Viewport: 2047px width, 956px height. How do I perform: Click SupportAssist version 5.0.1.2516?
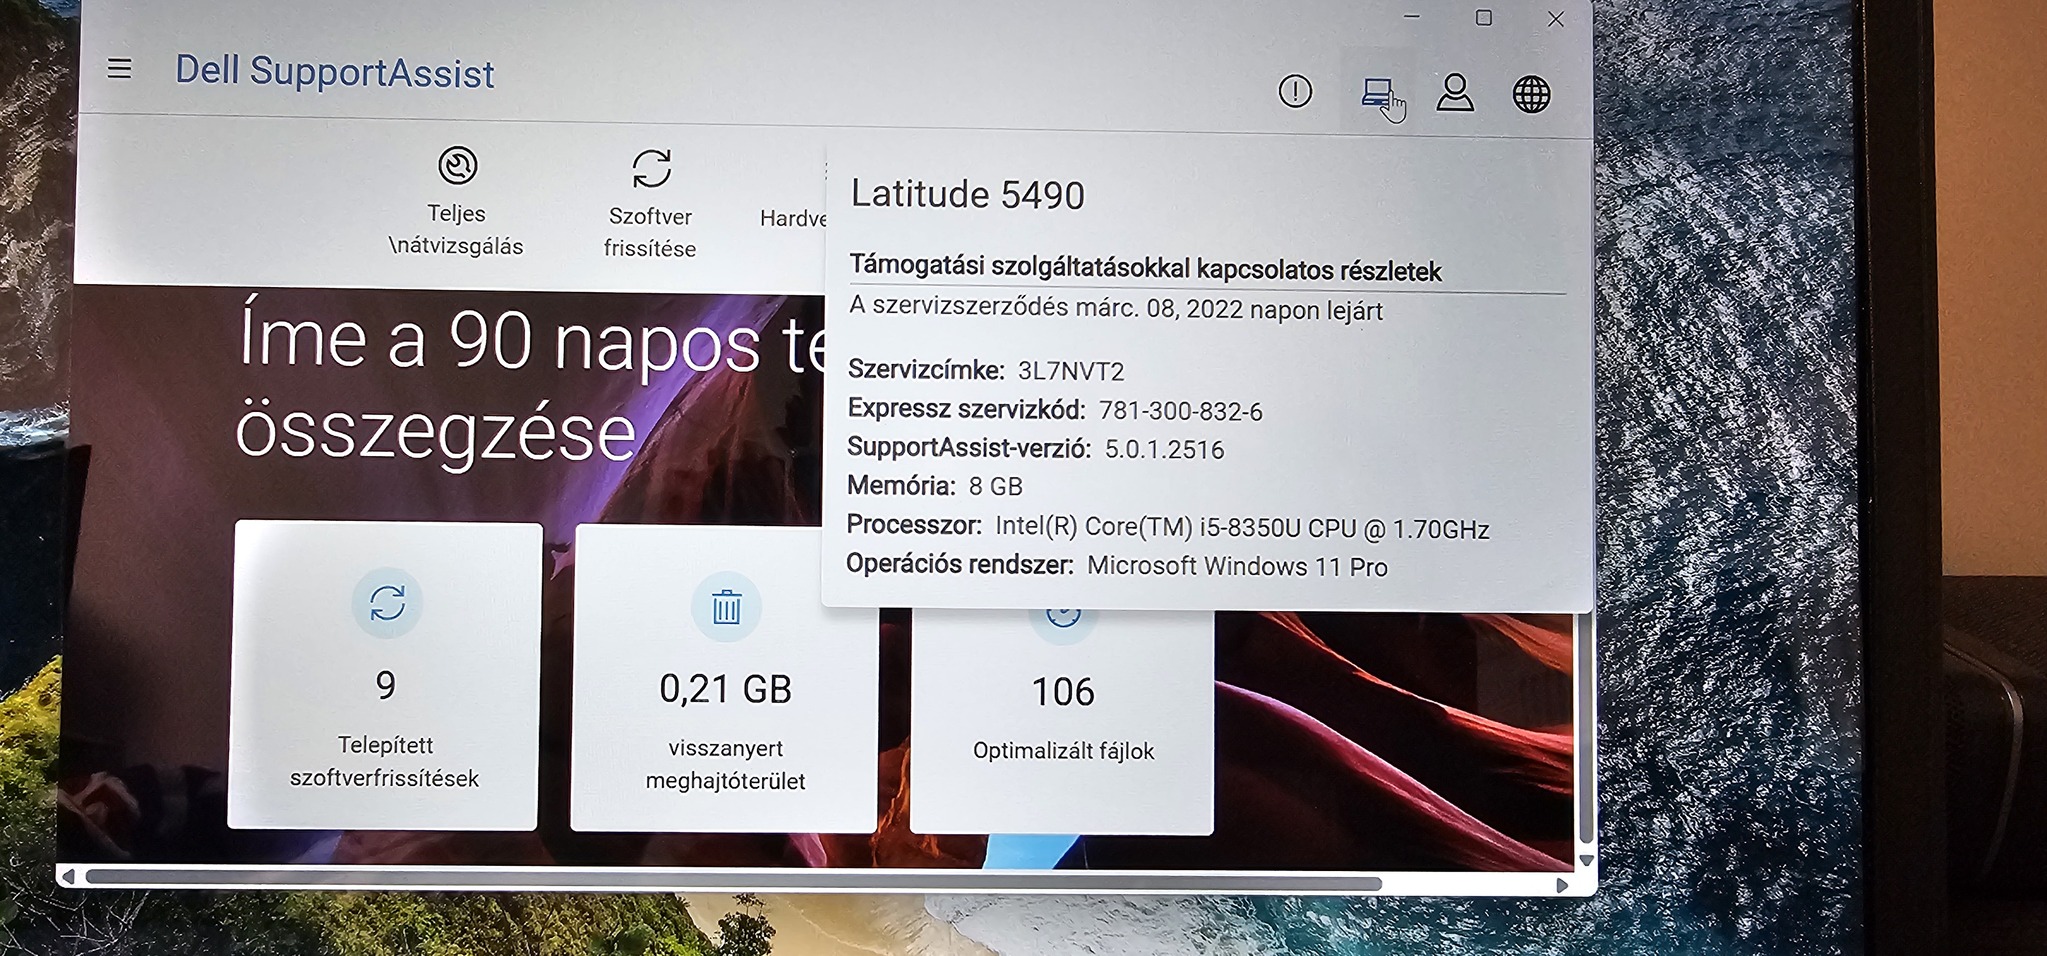[1164, 449]
